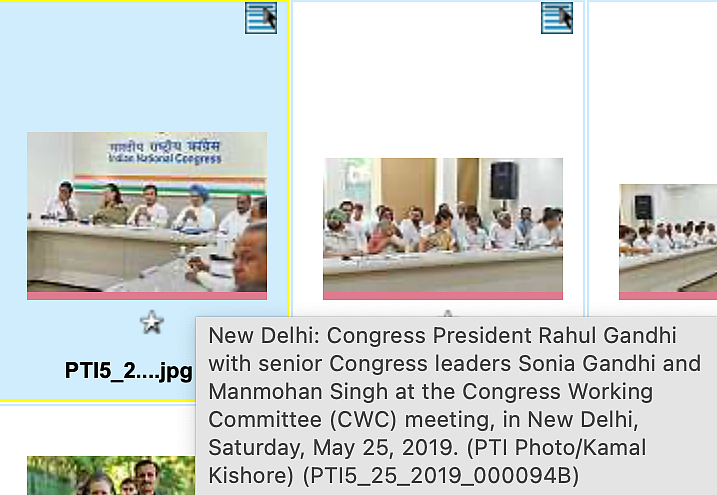Click the Indian National Congress banner in photo
The width and height of the screenshot is (717, 495).
(x=165, y=152)
